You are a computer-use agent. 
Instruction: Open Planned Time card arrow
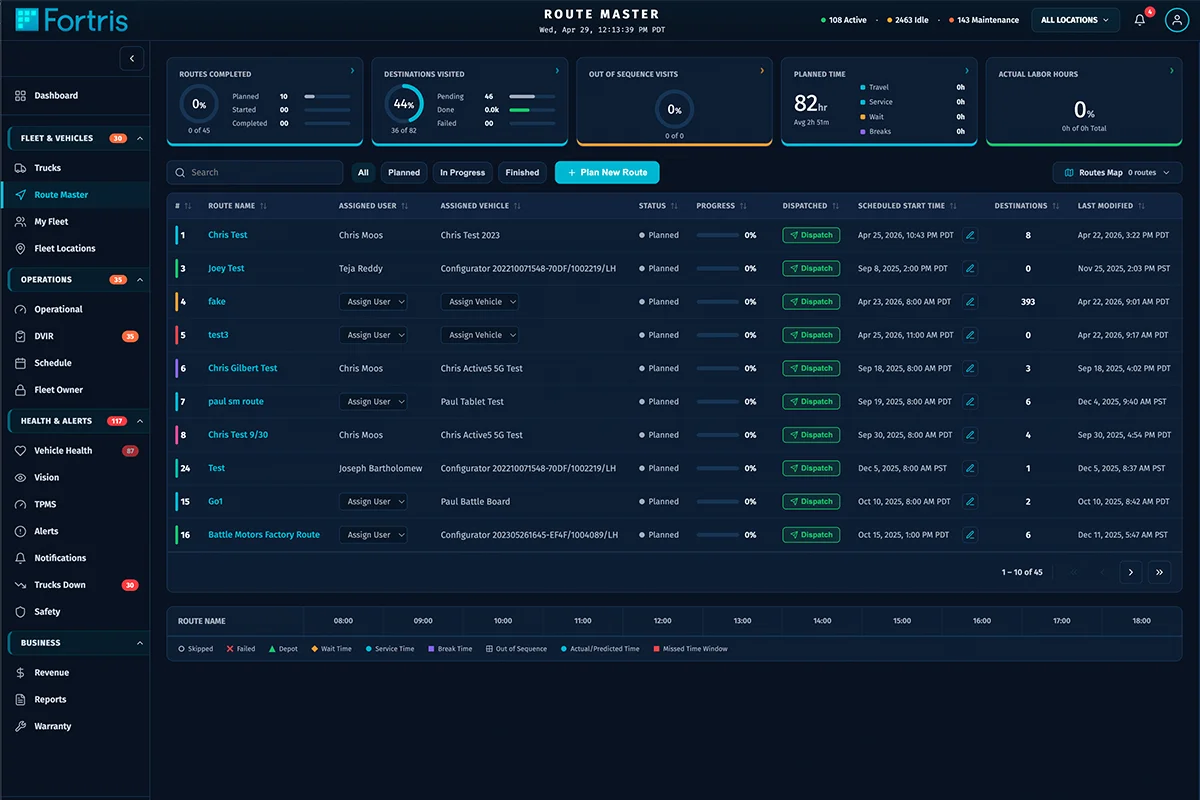(967, 71)
